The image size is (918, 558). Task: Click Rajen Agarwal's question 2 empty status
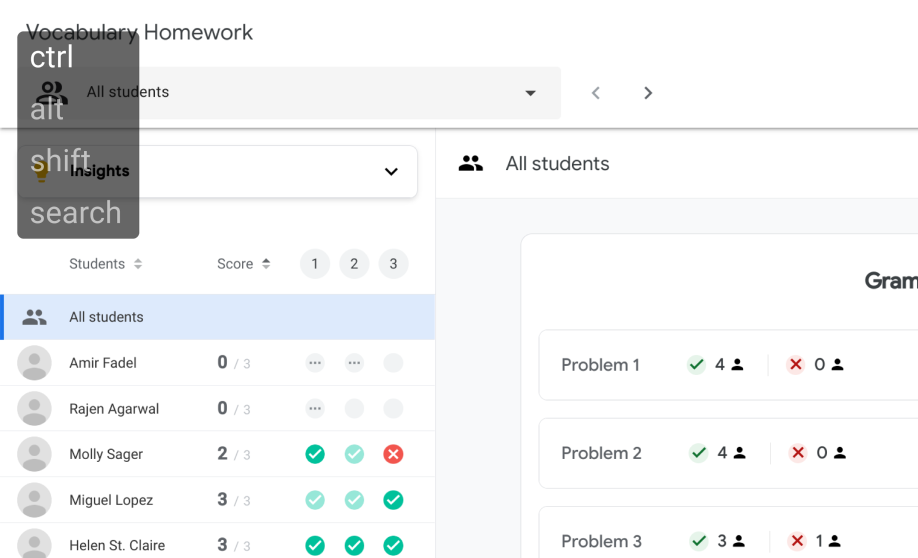[x=354, y=408]
